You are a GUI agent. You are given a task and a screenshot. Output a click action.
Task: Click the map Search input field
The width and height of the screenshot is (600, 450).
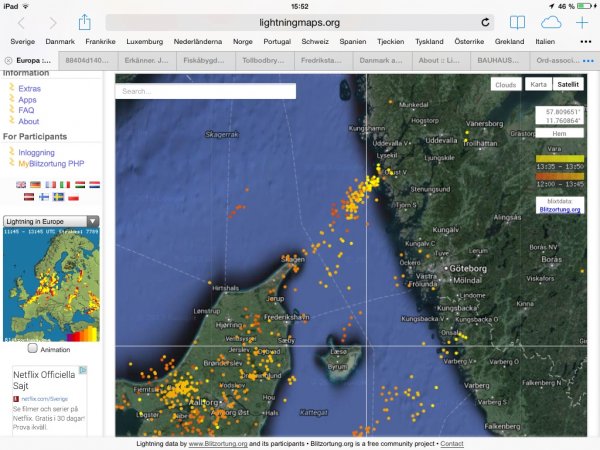point(205,91)
